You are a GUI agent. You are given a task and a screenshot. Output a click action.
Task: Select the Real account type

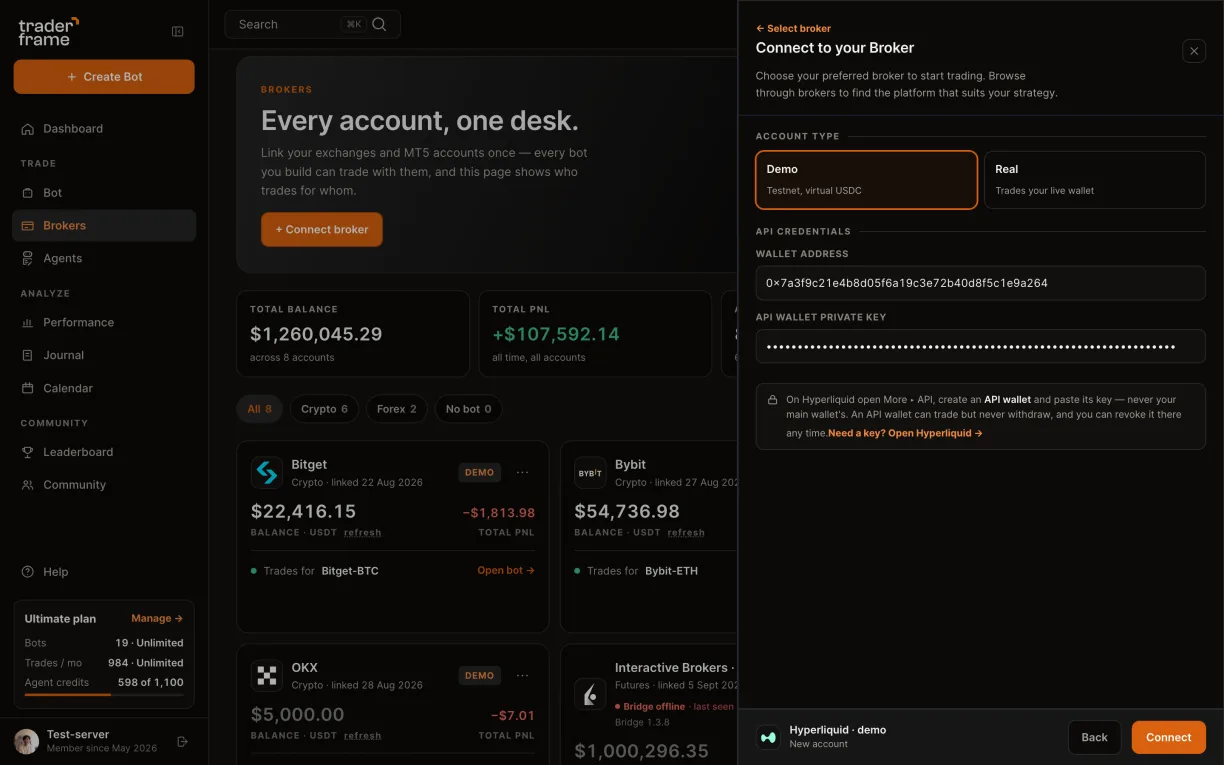click(1094, 180)
